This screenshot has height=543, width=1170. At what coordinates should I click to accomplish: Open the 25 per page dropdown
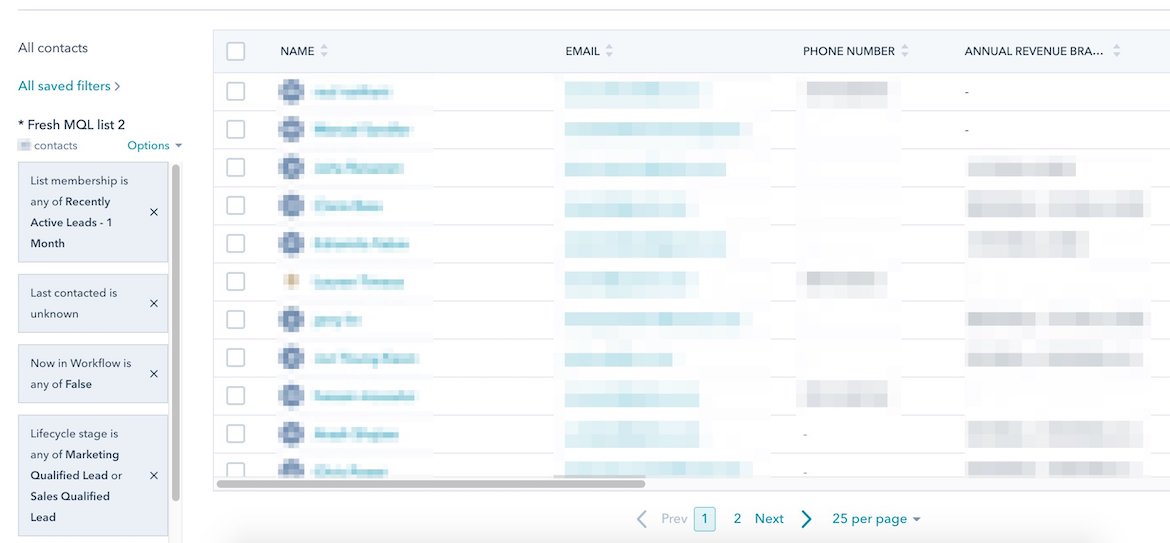875,519
